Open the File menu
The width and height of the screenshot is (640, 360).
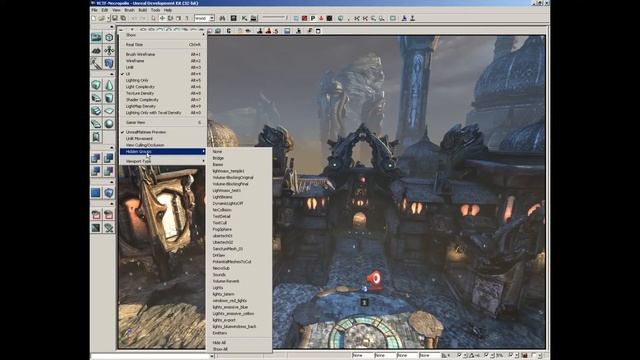pos(94,10)
